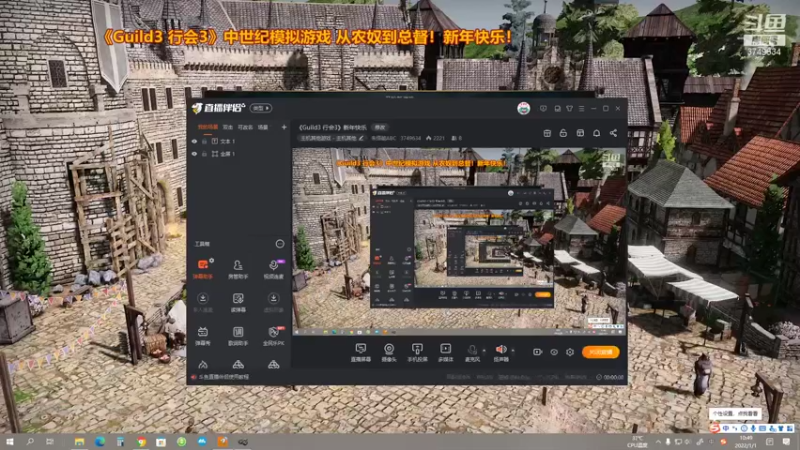Click the shield-like icon in title bar
This screenshot has height=450, width=800.
(543, 109)
